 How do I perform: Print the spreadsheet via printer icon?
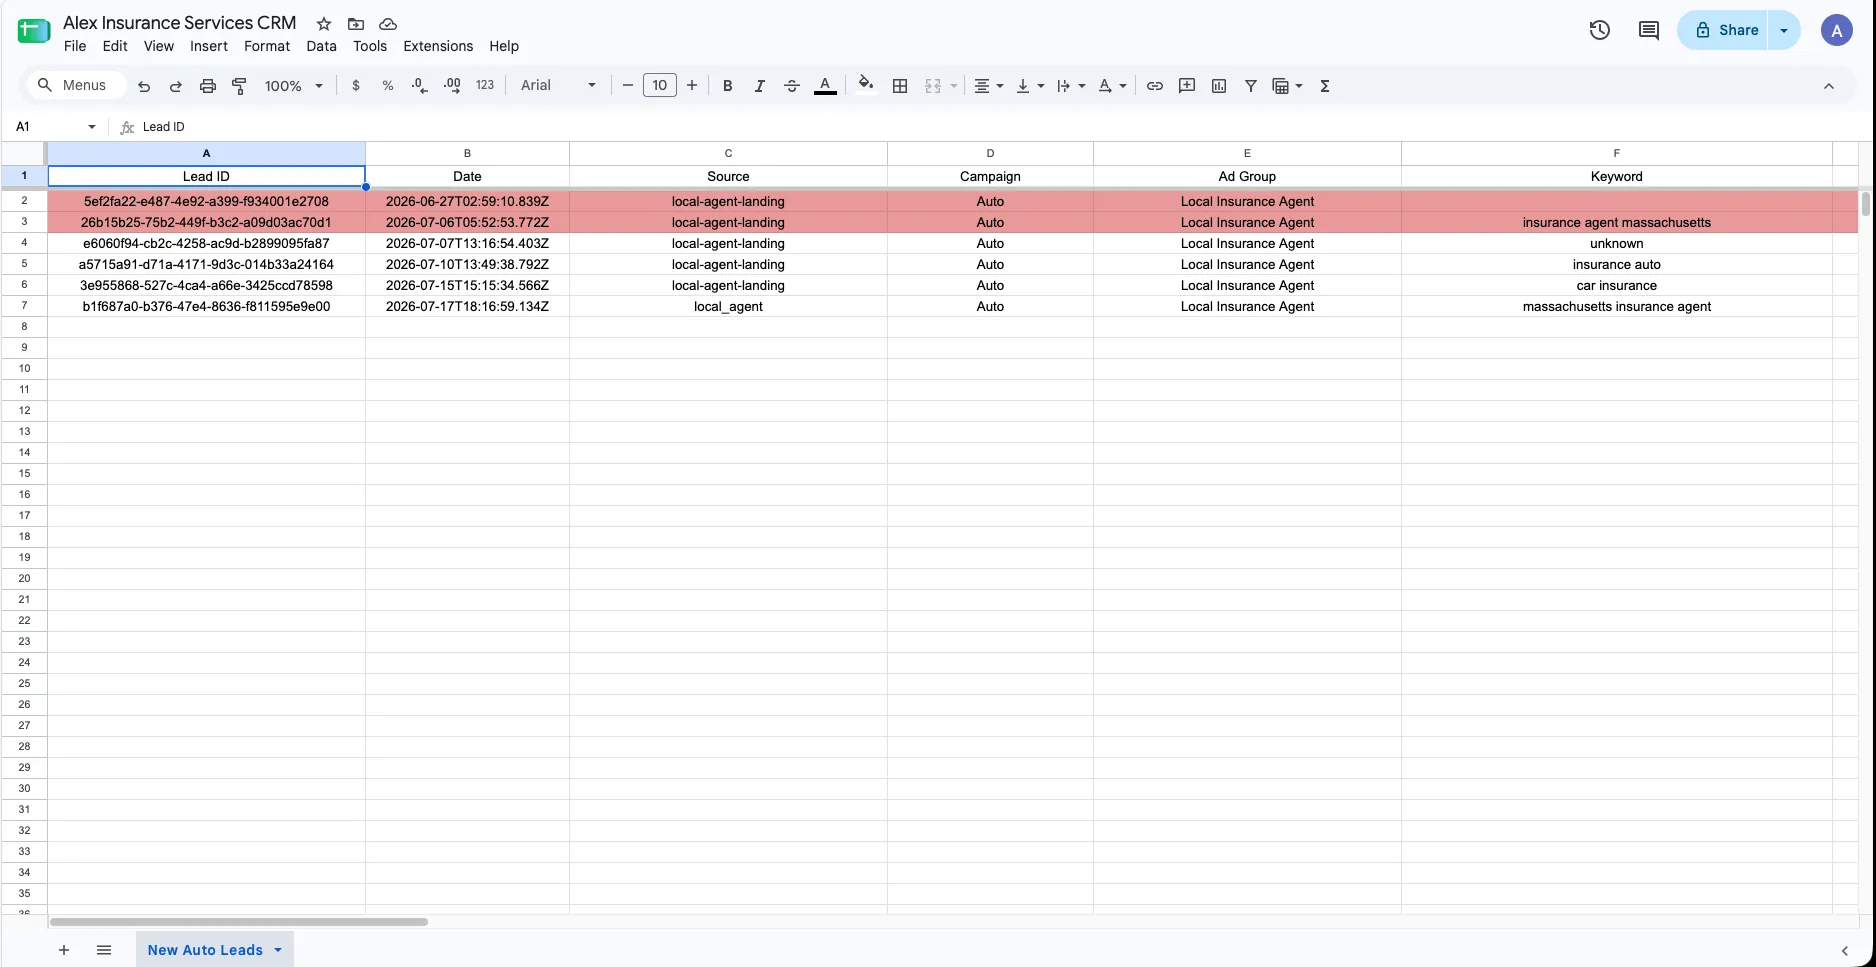[208, 86]
